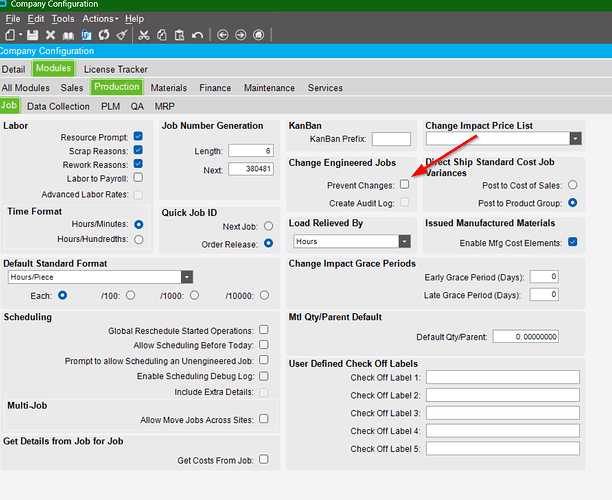
Task: Open the Actions dropdown menu
Action: (100, 19)
